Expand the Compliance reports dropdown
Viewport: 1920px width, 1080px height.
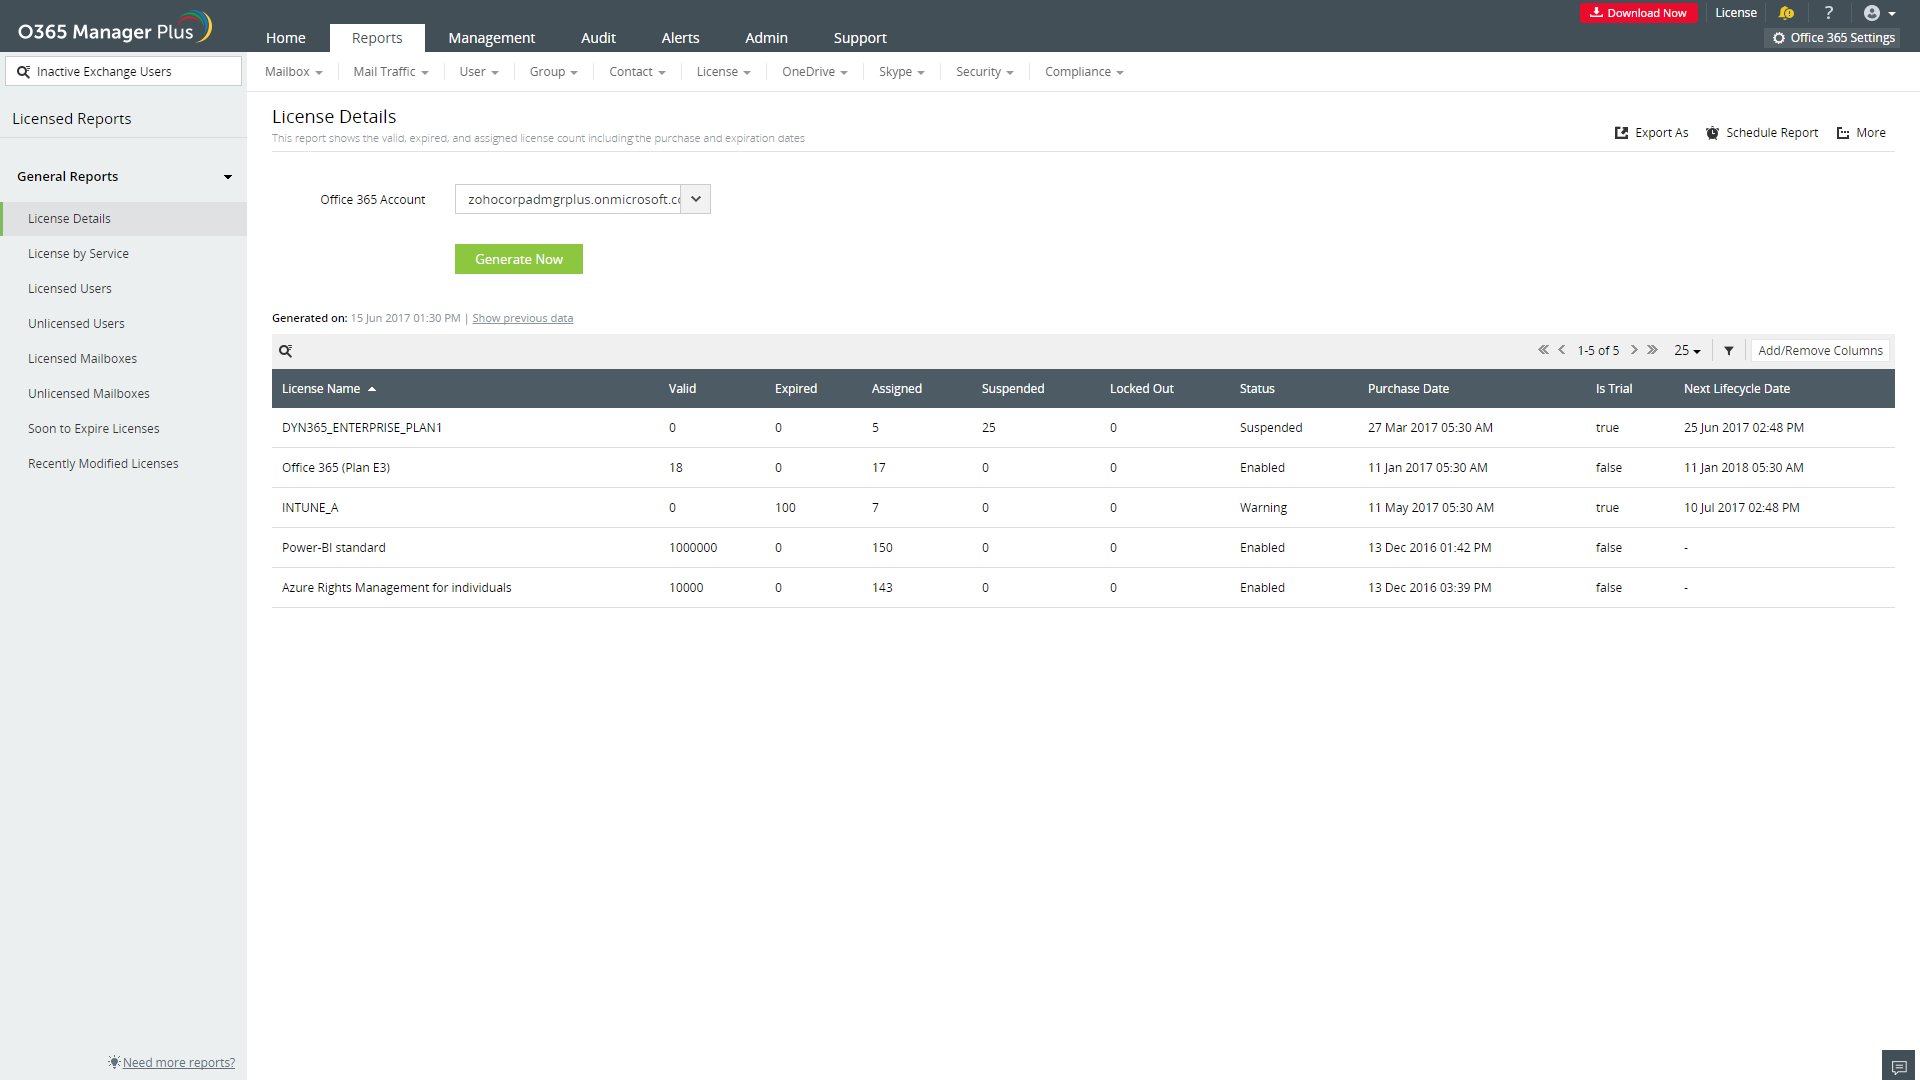[x=1084, y=72]
